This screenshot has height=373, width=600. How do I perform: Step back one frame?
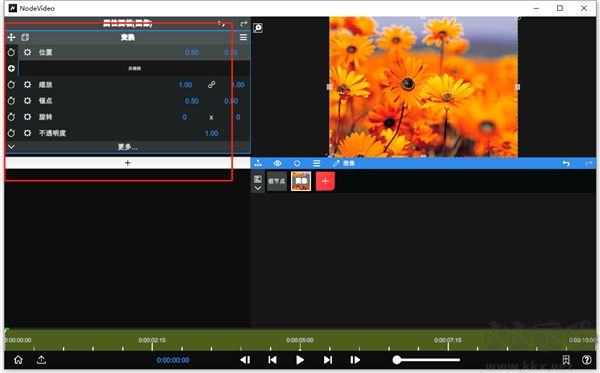tap(245, 360)
